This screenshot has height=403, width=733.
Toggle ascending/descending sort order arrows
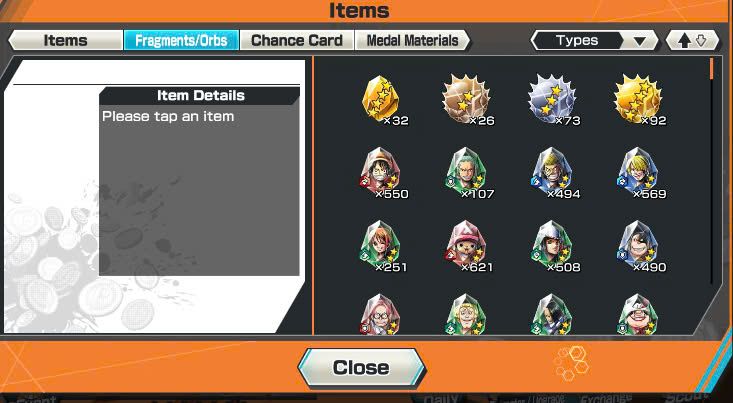[x=692, y=41]
